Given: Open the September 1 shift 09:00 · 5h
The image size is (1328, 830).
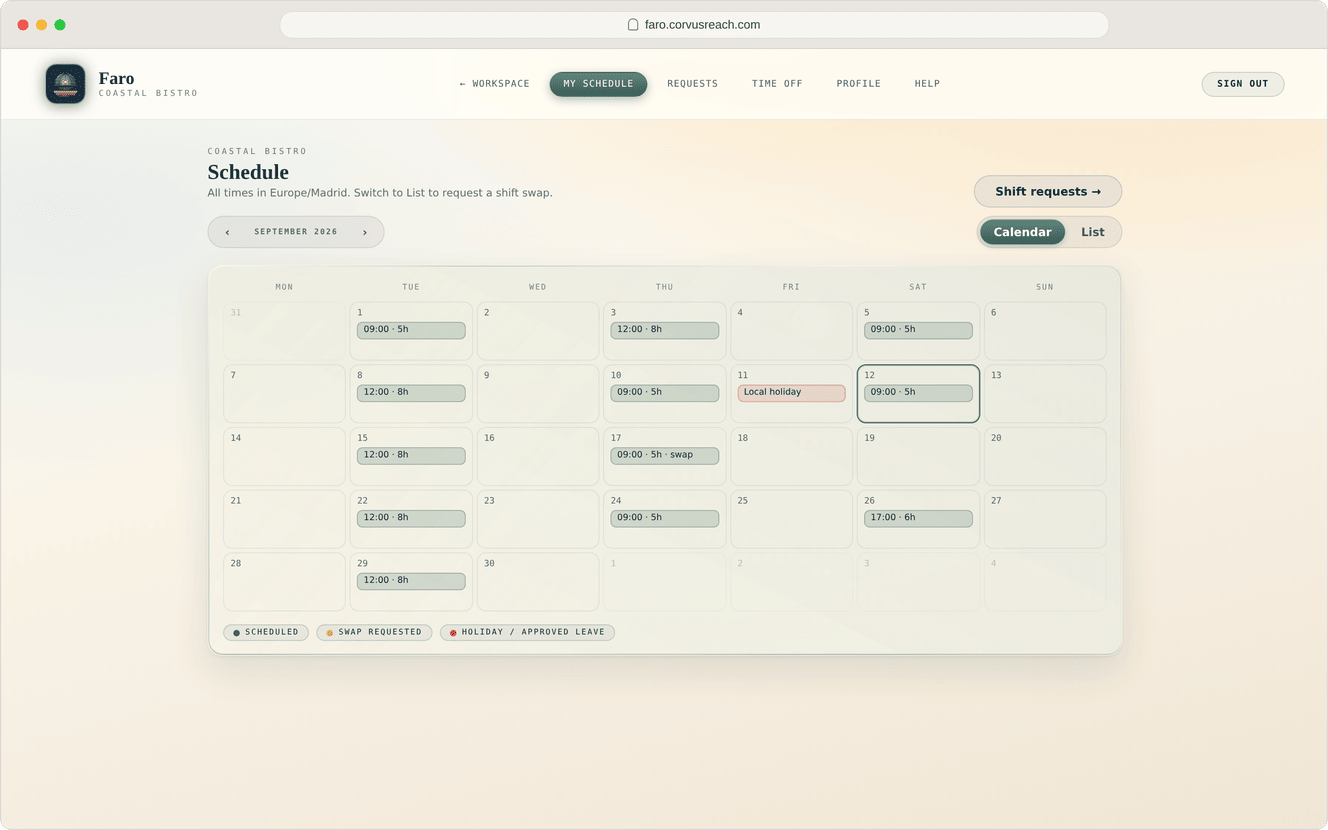Looking at the screenshot, I should (411, 330).
